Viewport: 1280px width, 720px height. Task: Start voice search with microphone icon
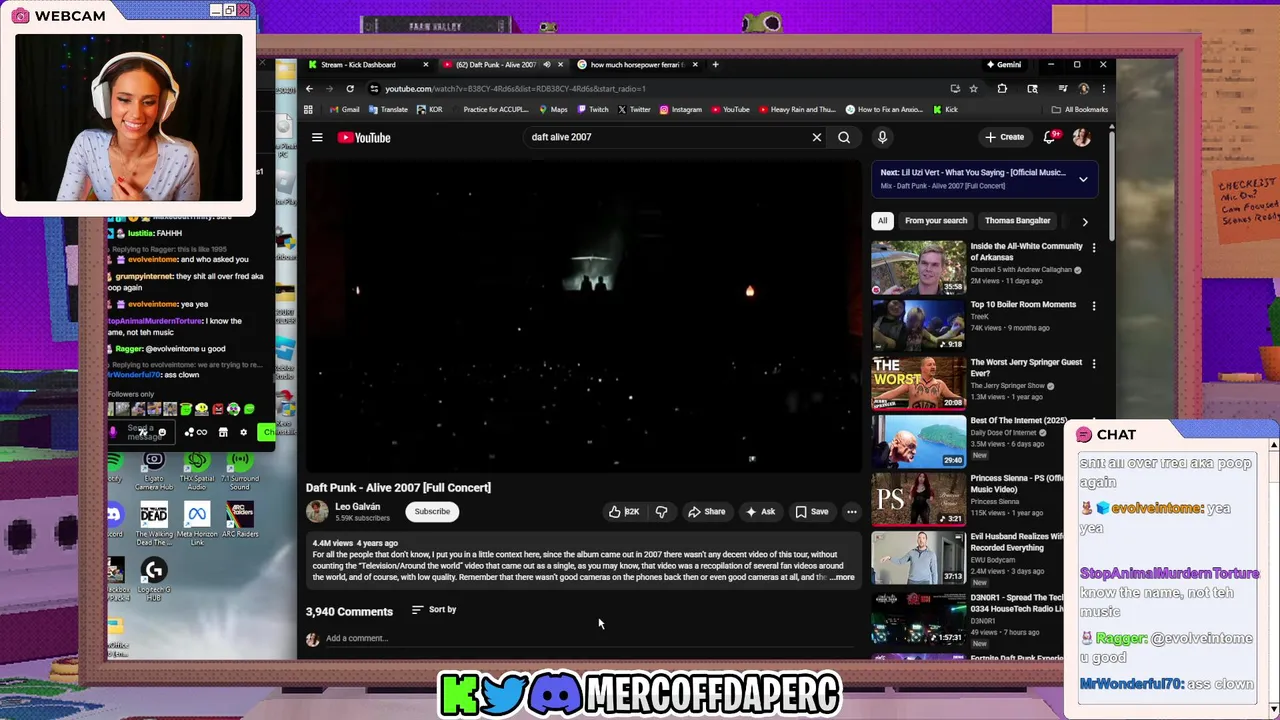(x=882, y=137)
